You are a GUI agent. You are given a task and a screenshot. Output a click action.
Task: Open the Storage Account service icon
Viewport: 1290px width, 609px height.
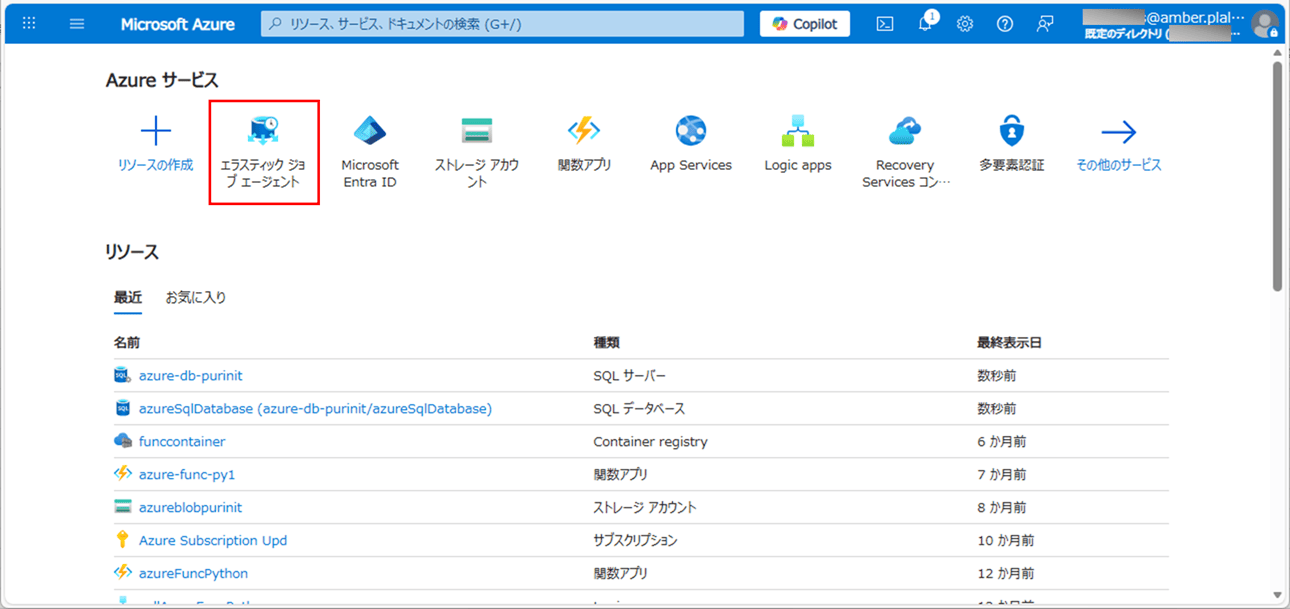[x=477, y=131]
